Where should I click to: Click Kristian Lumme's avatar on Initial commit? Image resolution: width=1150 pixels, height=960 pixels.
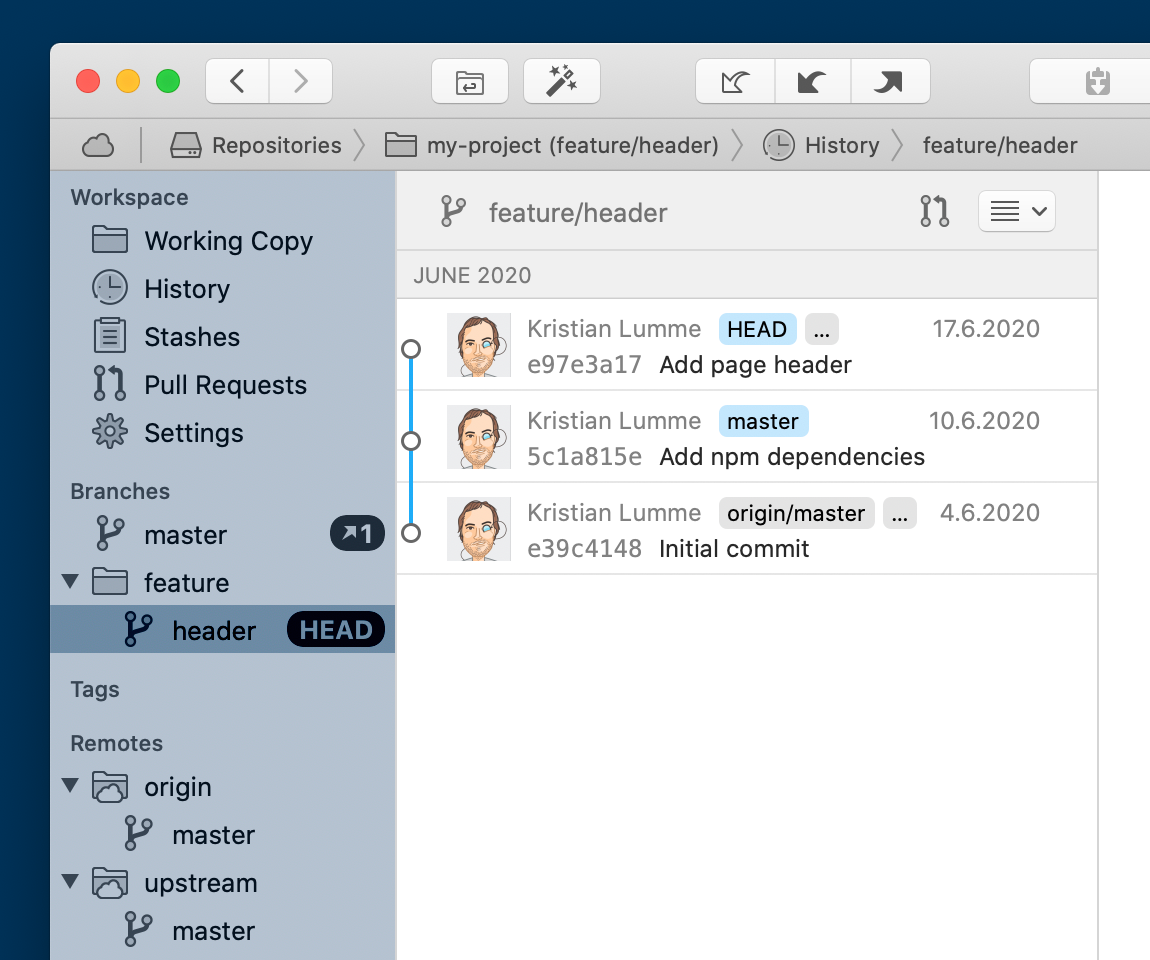click(479, 529)
